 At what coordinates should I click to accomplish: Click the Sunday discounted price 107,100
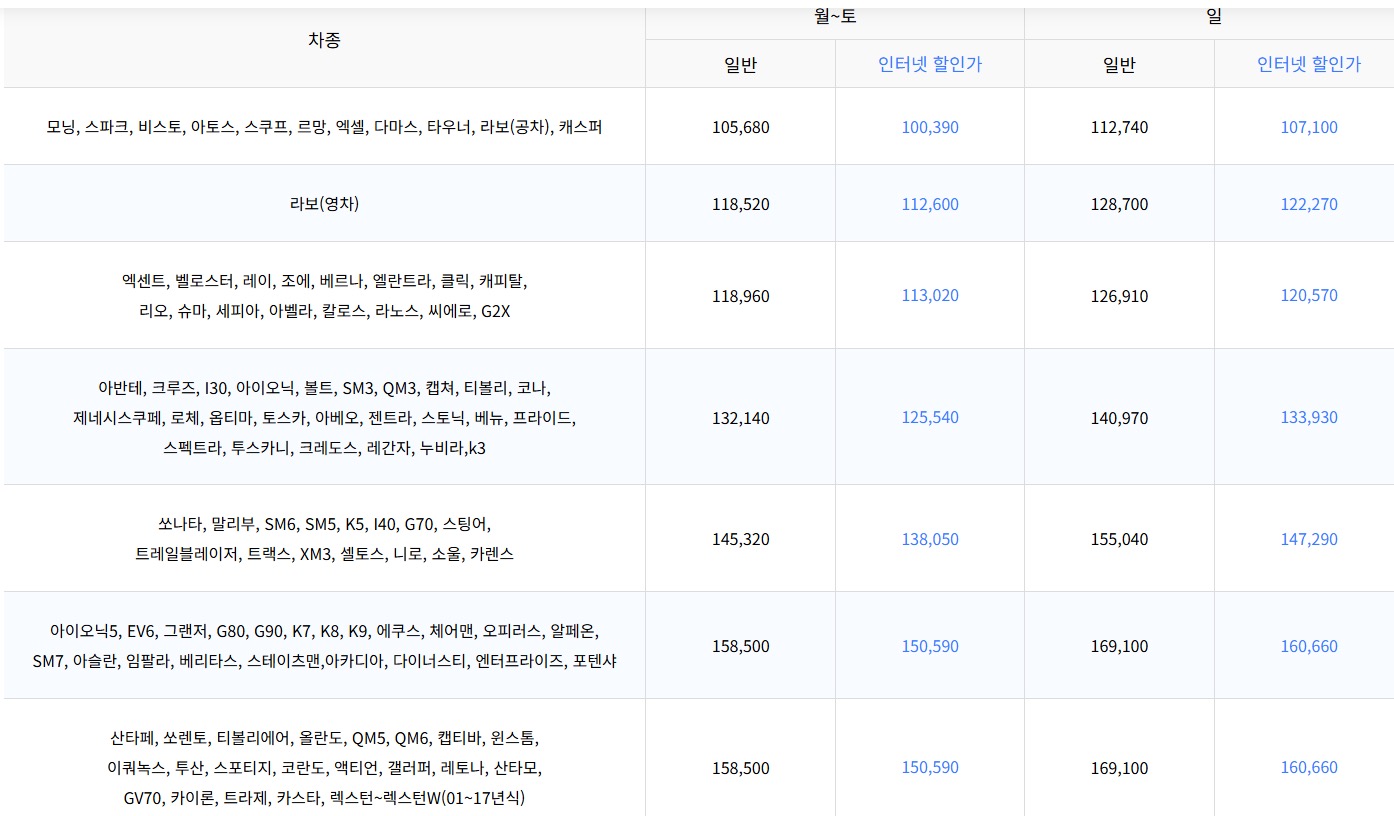point(1309,127)
